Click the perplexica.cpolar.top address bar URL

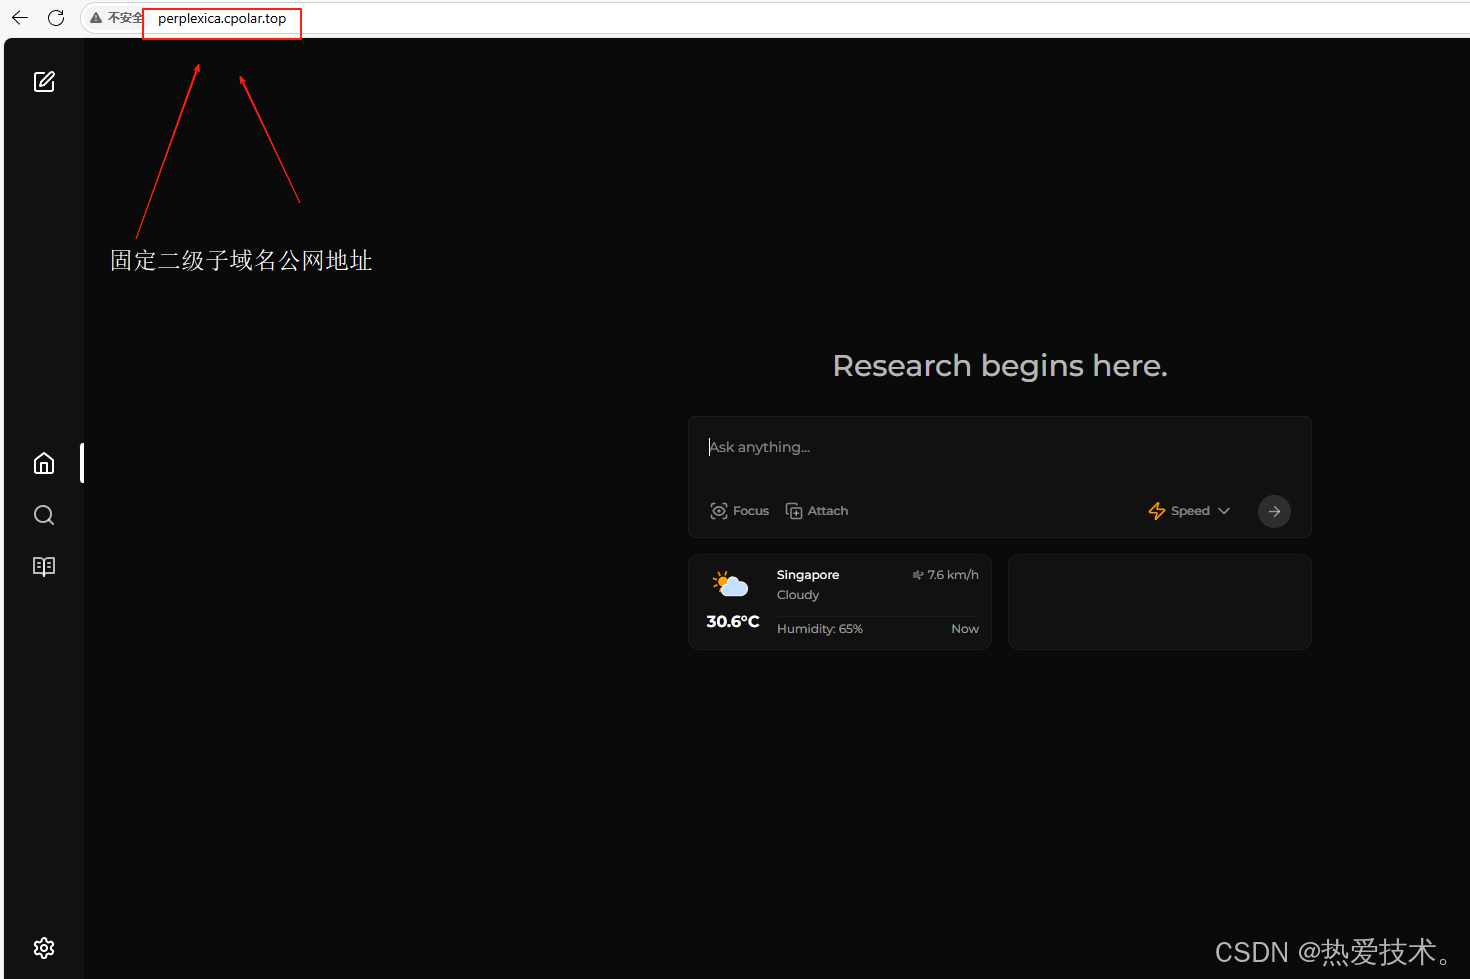222,18
